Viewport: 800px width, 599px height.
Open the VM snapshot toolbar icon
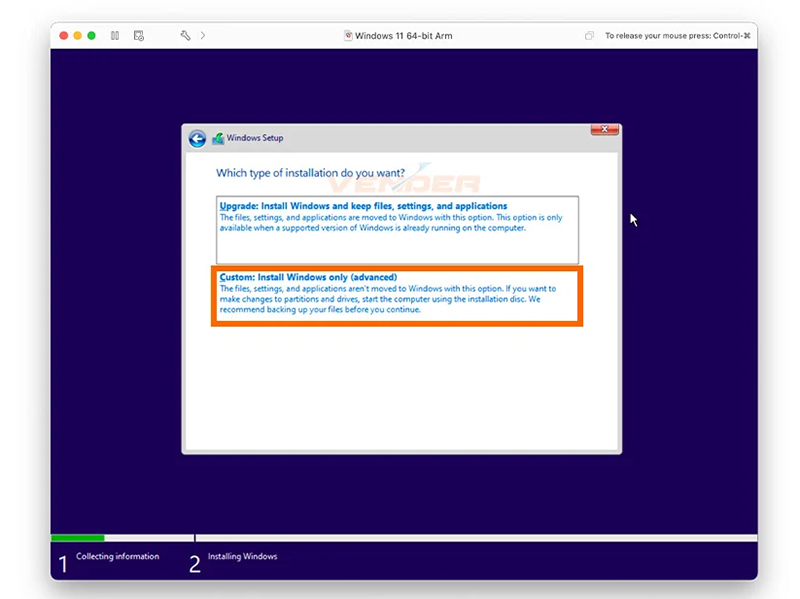point(139,36)
